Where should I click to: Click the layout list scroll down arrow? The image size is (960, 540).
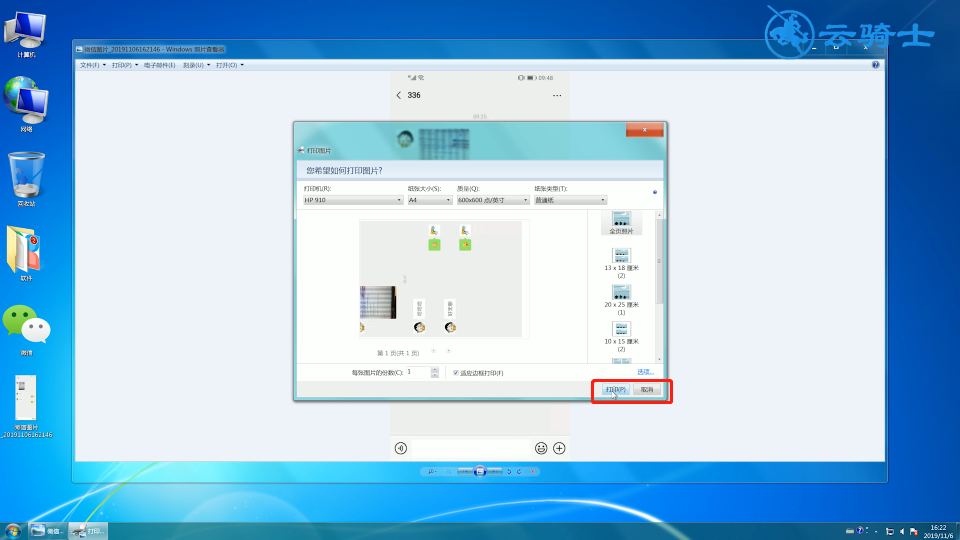[x=659, y=359]
